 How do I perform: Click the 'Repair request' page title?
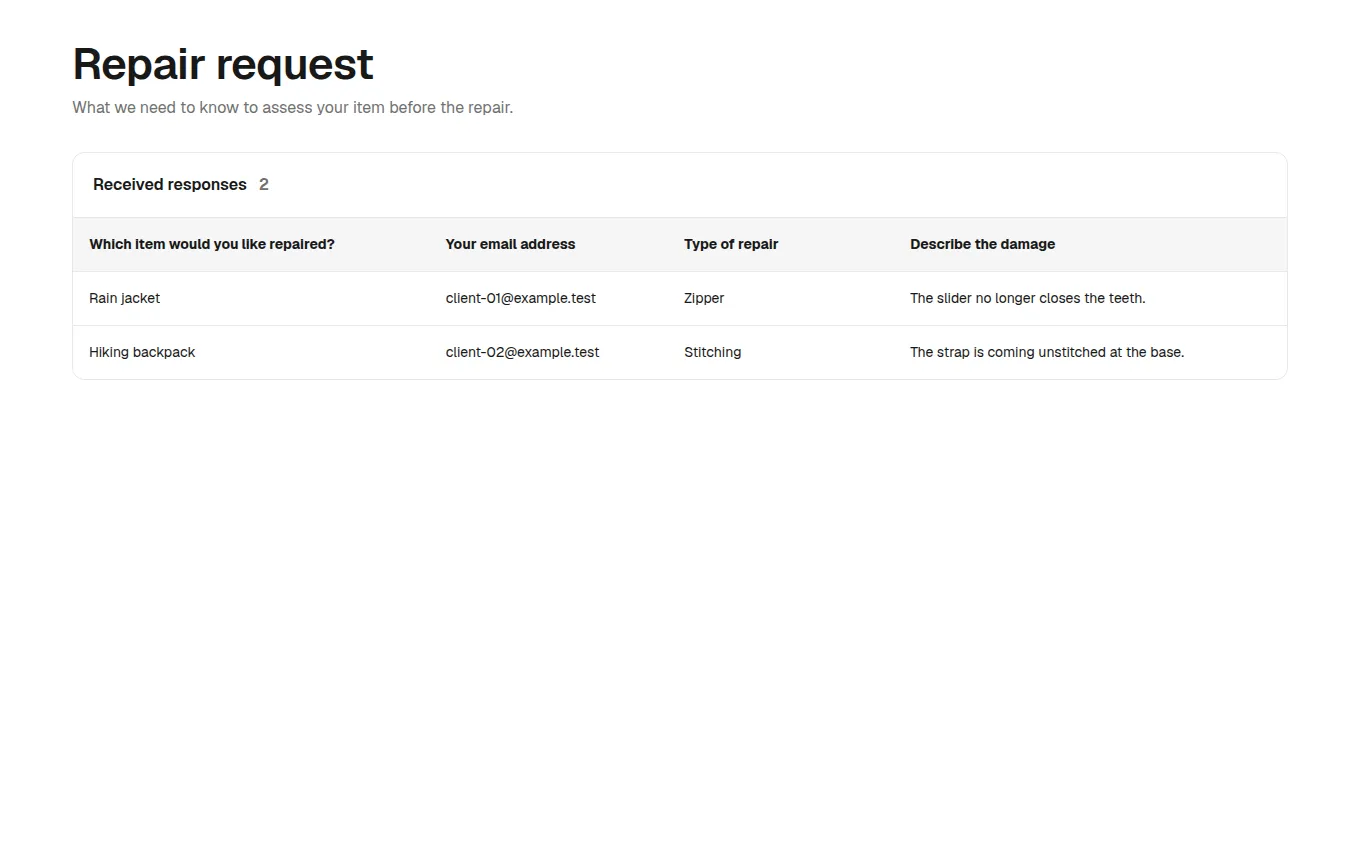tap(223, 65)
